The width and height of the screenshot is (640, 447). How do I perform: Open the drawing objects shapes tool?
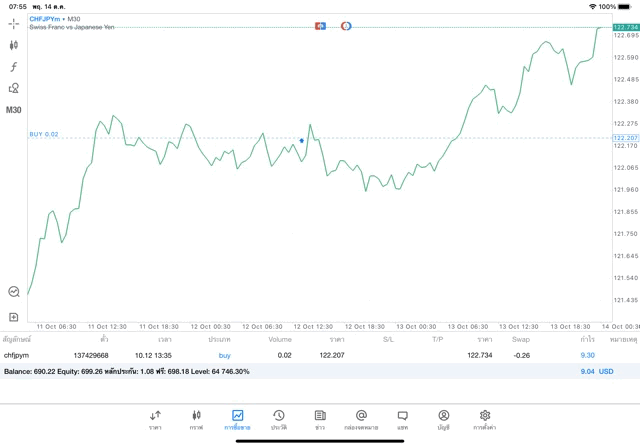tap(14, 88)
